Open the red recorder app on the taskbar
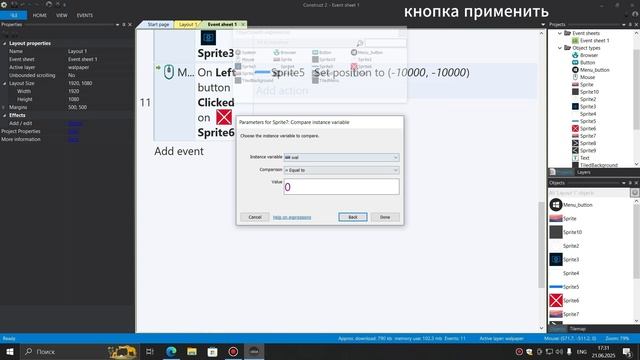Screen dimensions: 640x360 tap(233, 352)
